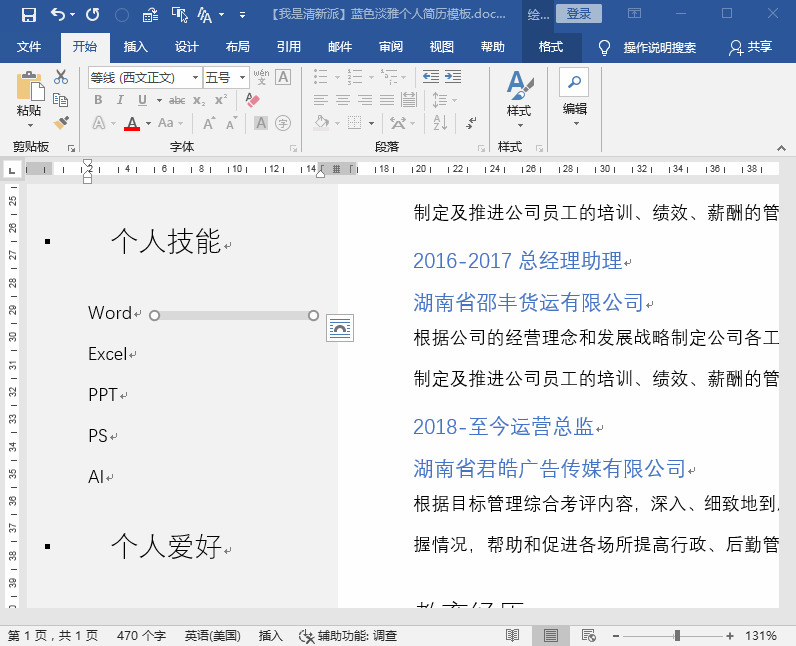
Task: Increase indent icon in paragraph group
Action: pyautogui.click(x=453, y=77)
